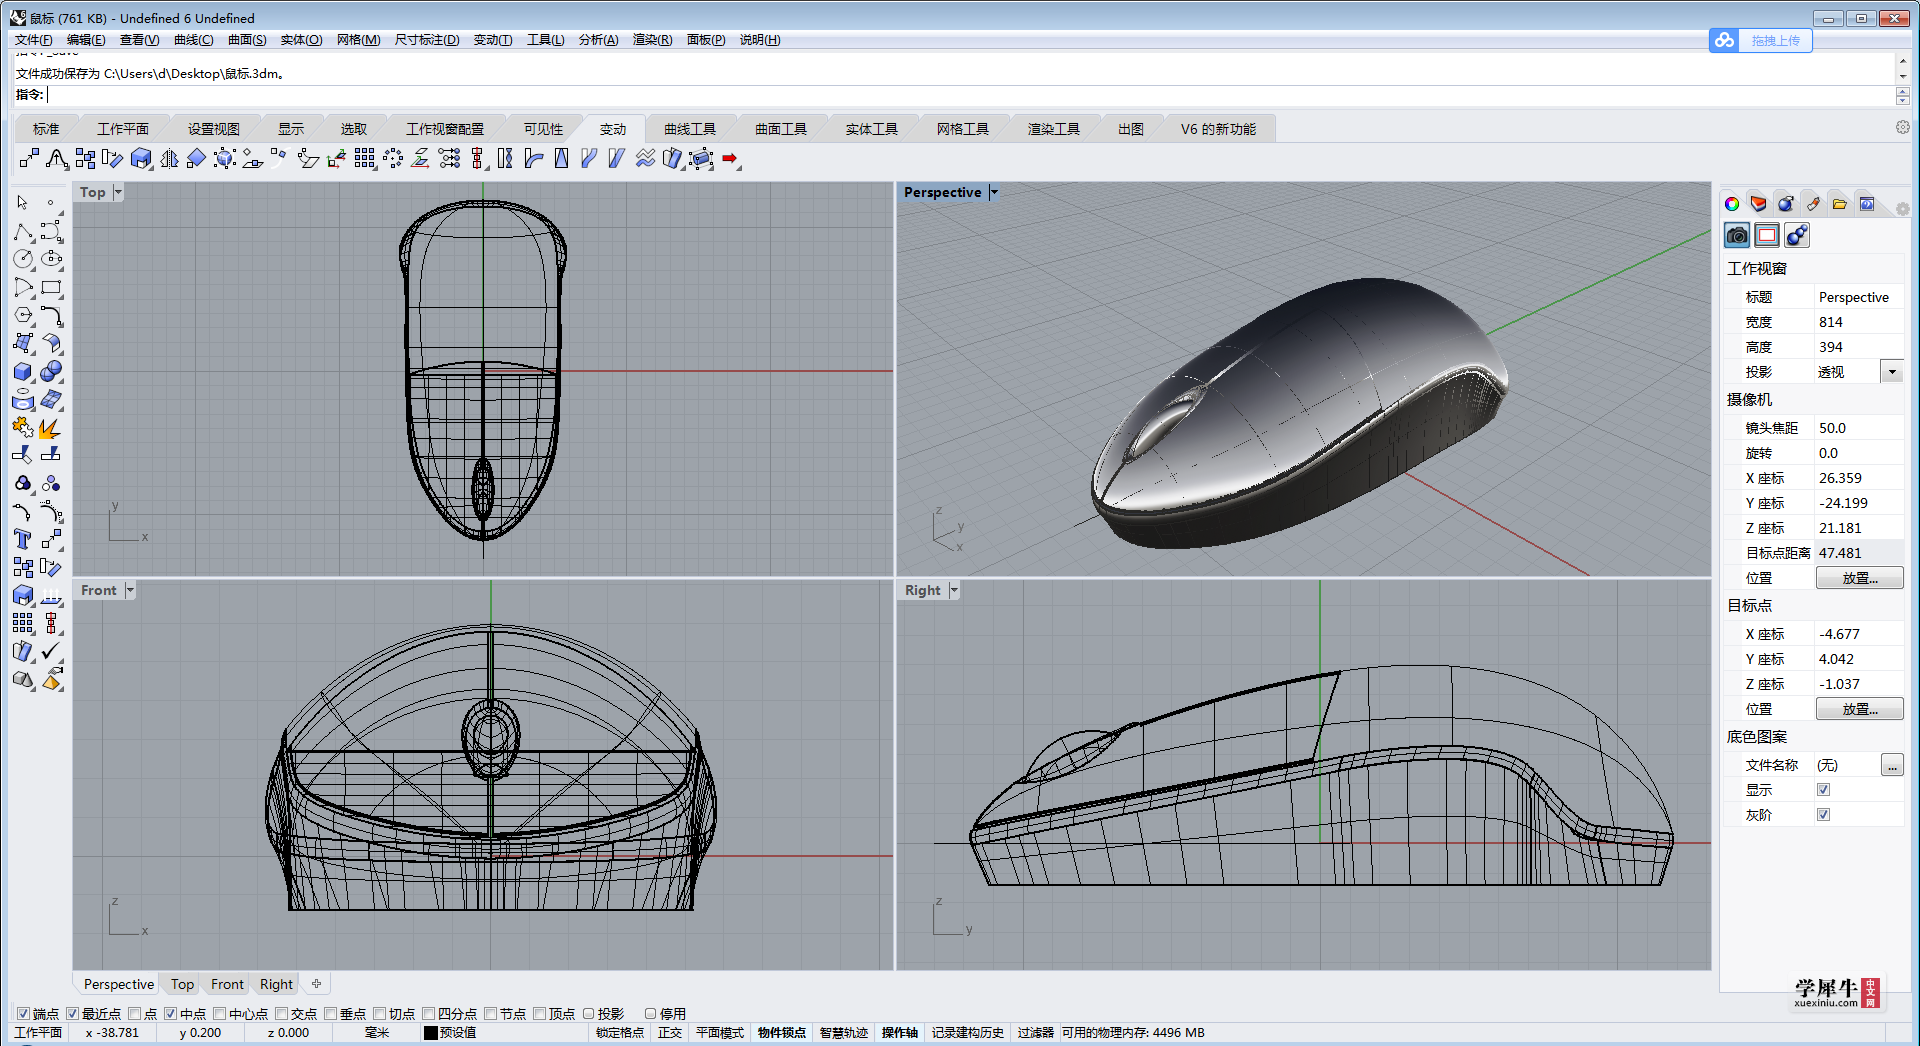Select the Text object tool
This screenshot has width=1920, height=1046.
[x=23, y=540]
